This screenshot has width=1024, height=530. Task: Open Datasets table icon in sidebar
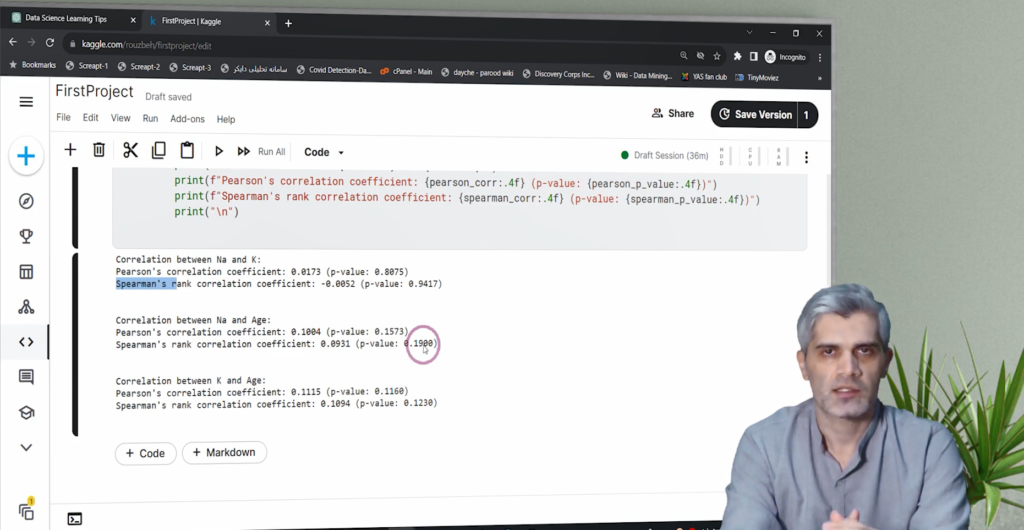pyautogui.click(x=26, y=272)
